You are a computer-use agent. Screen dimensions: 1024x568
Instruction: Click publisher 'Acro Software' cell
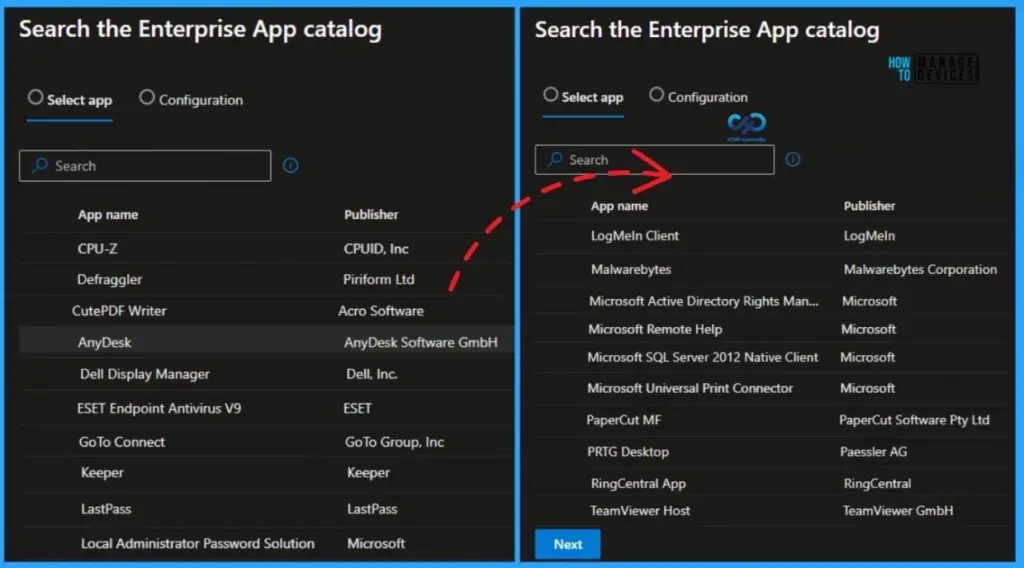click(x=381, y=311)
